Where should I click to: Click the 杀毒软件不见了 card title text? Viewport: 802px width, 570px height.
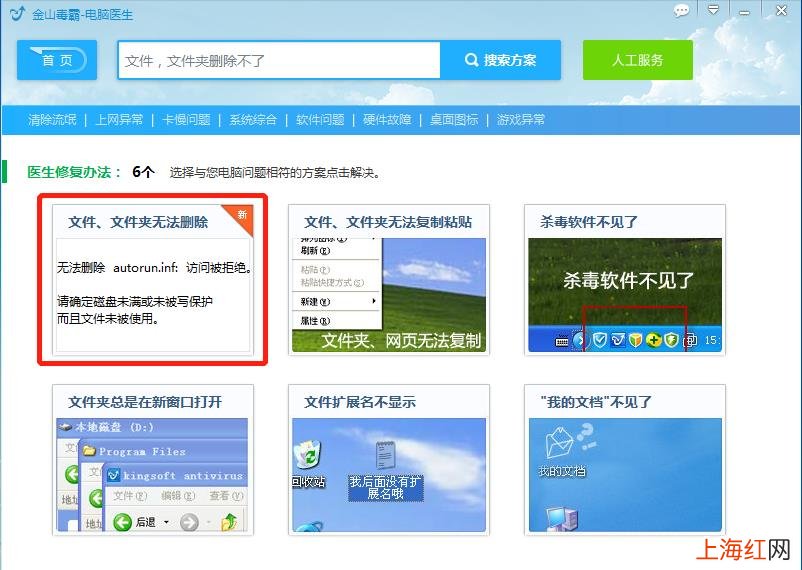[589, 222]
